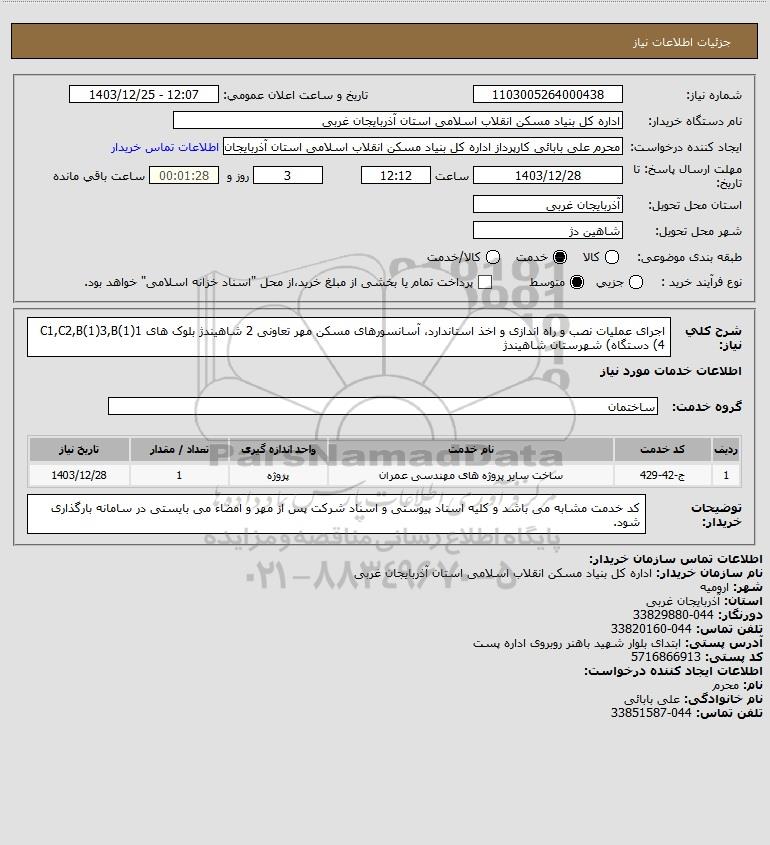Select the متوسط purchase type radio
The width and height of the screenshot is (770, 845).
pos(577,282)
